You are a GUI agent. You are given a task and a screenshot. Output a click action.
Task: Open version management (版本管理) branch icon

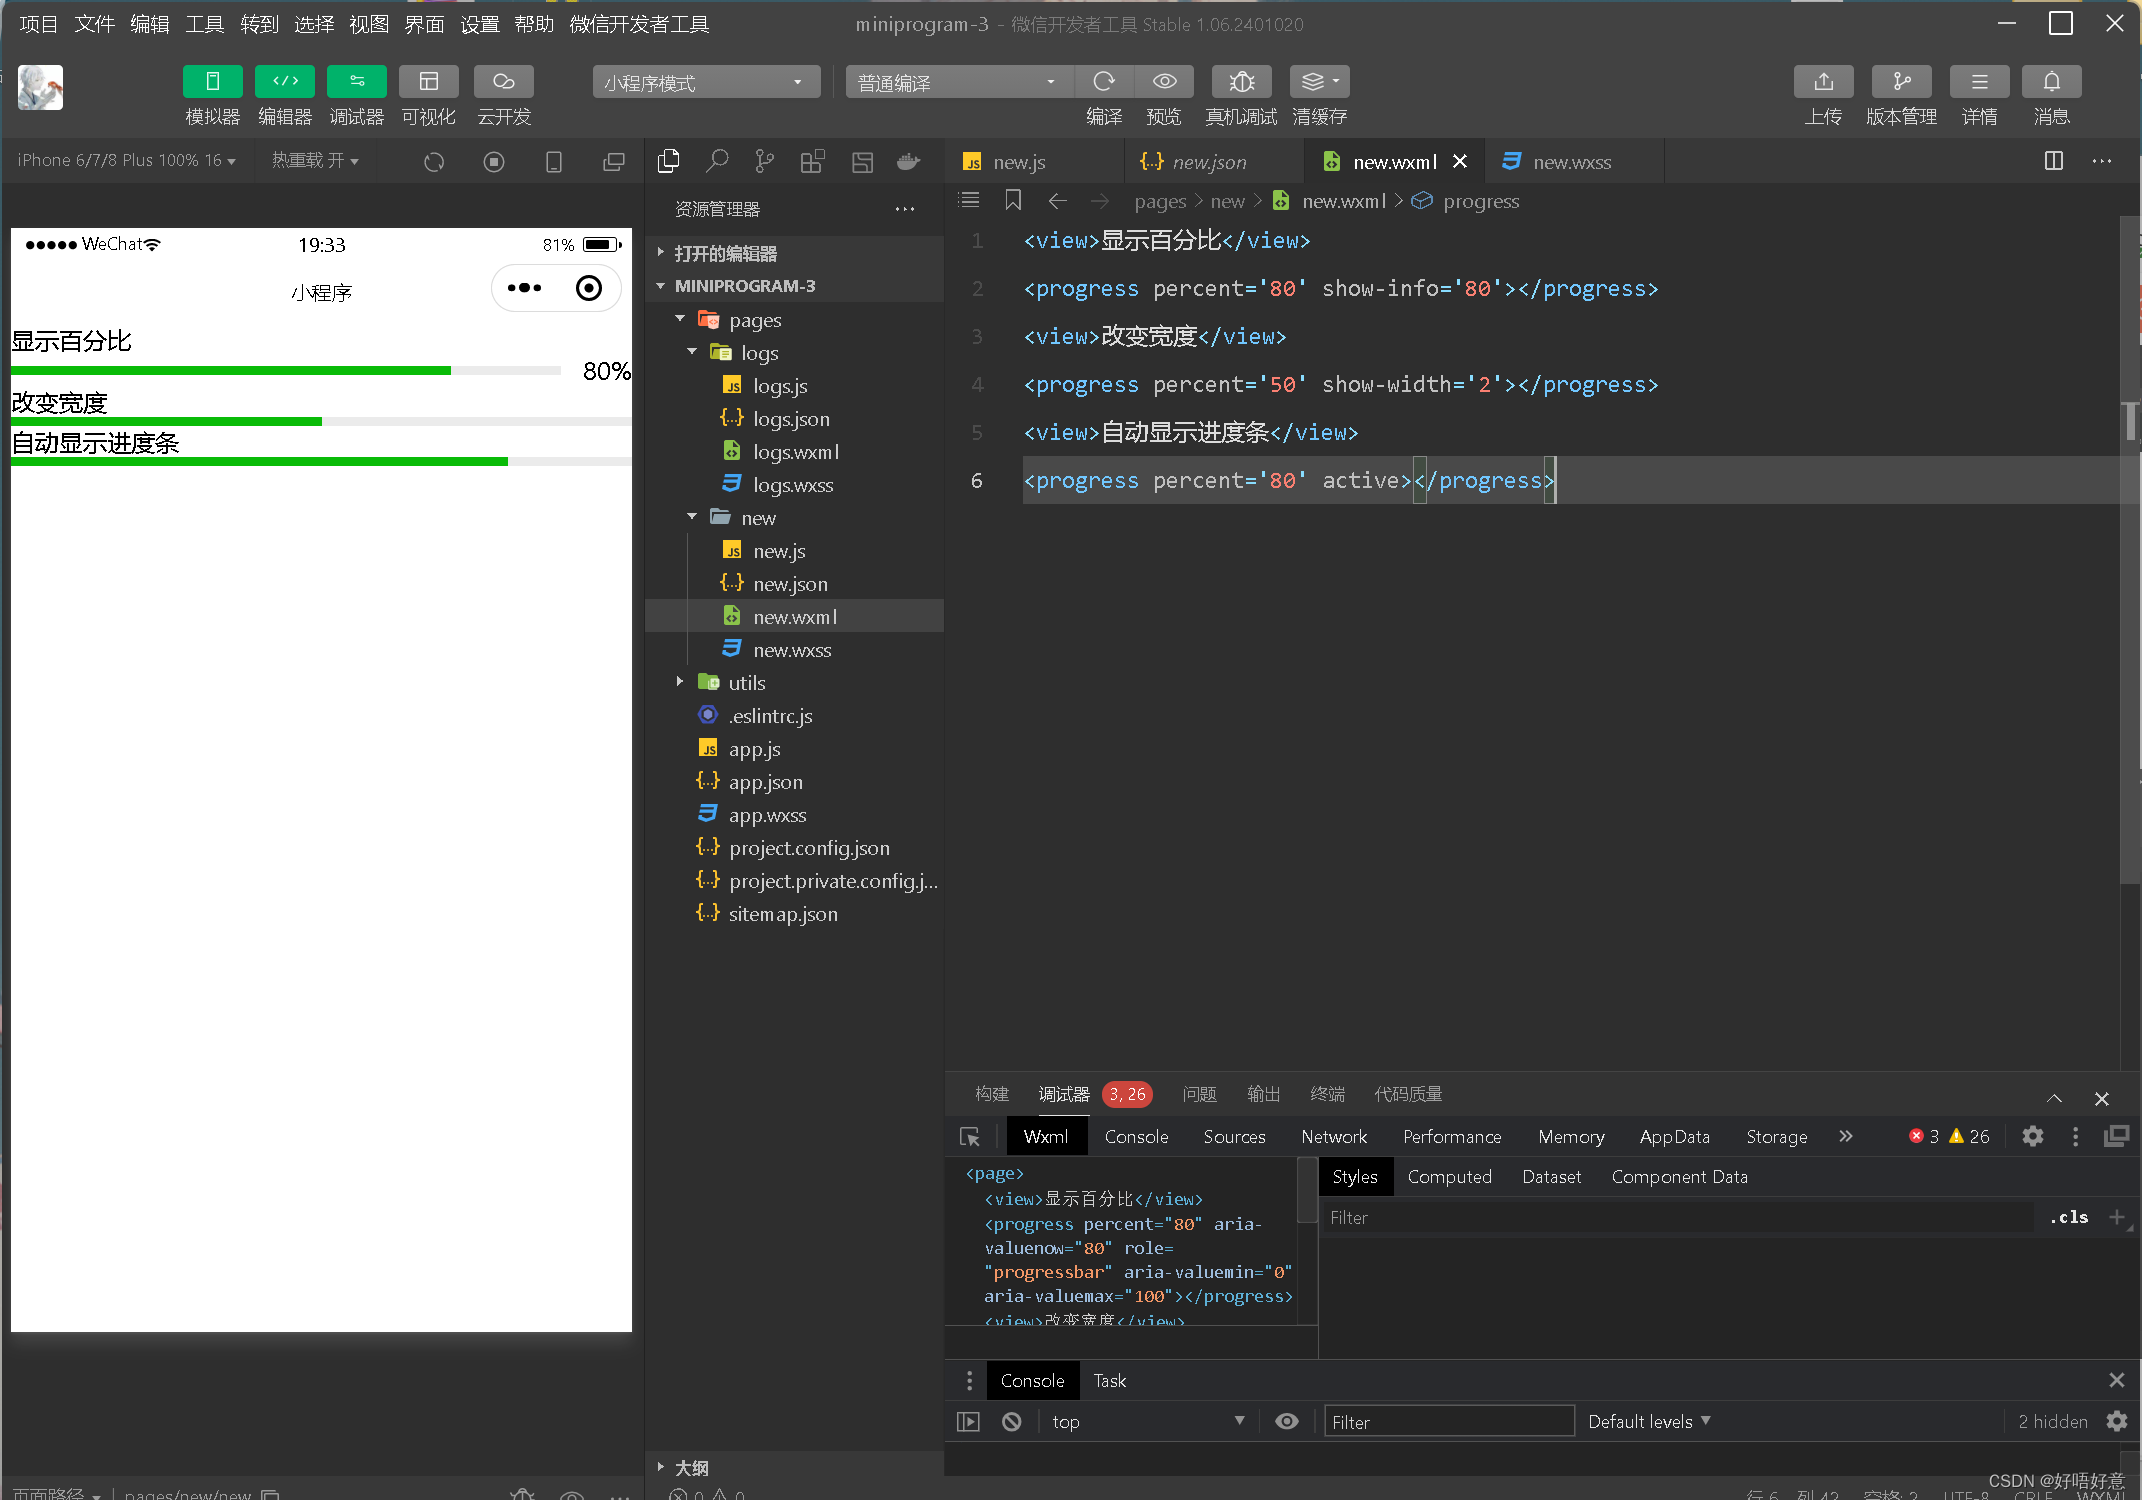coord(1901,82)
